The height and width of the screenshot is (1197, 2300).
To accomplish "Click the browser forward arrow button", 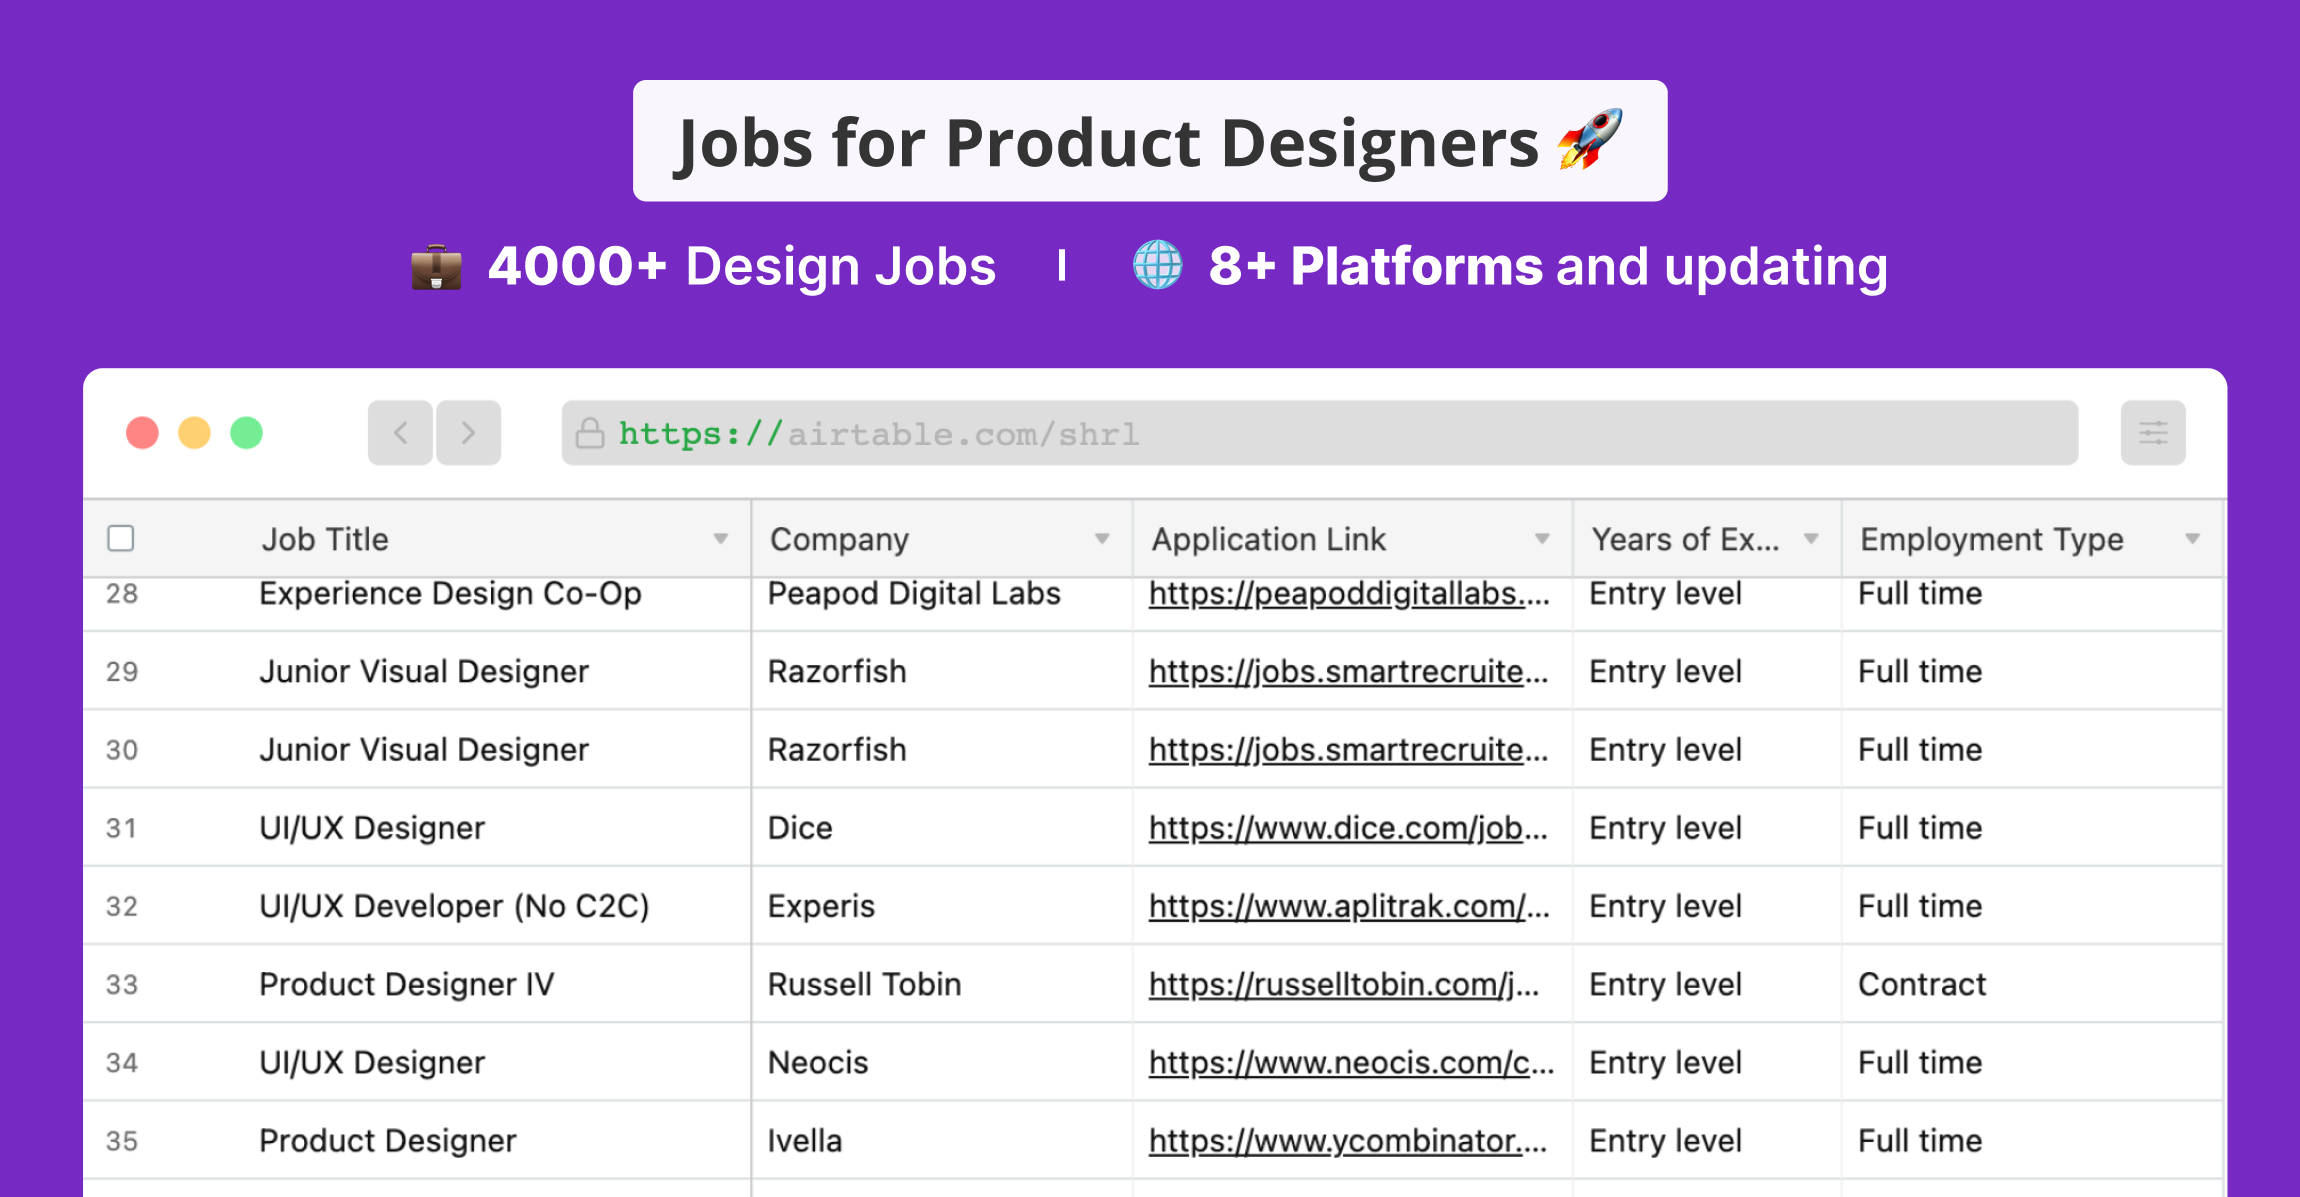I will click(x=468, y=433).
